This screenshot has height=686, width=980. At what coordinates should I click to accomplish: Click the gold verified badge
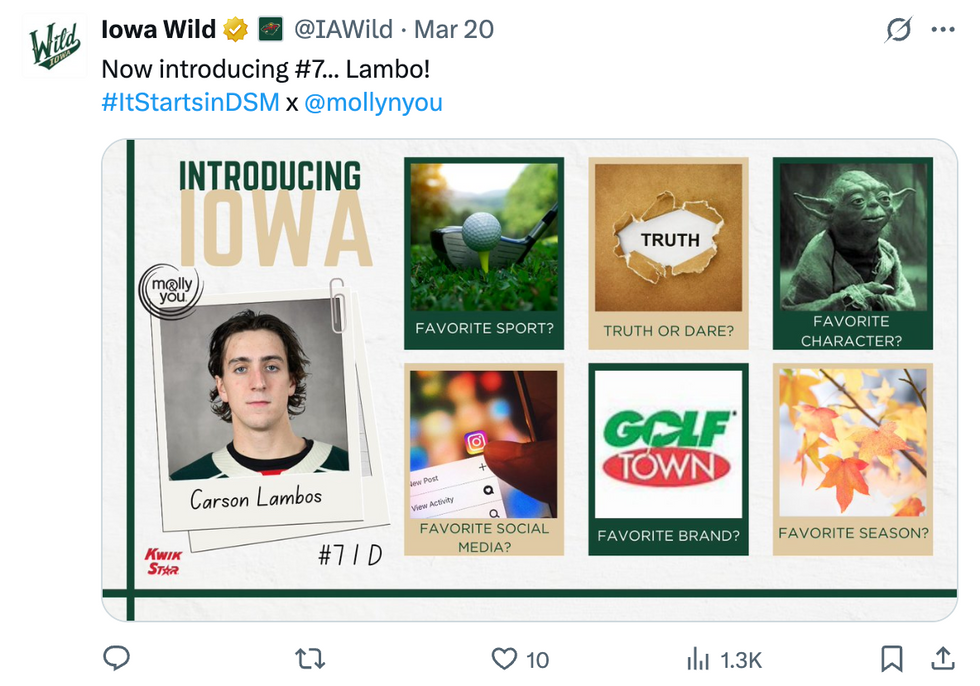235,30
